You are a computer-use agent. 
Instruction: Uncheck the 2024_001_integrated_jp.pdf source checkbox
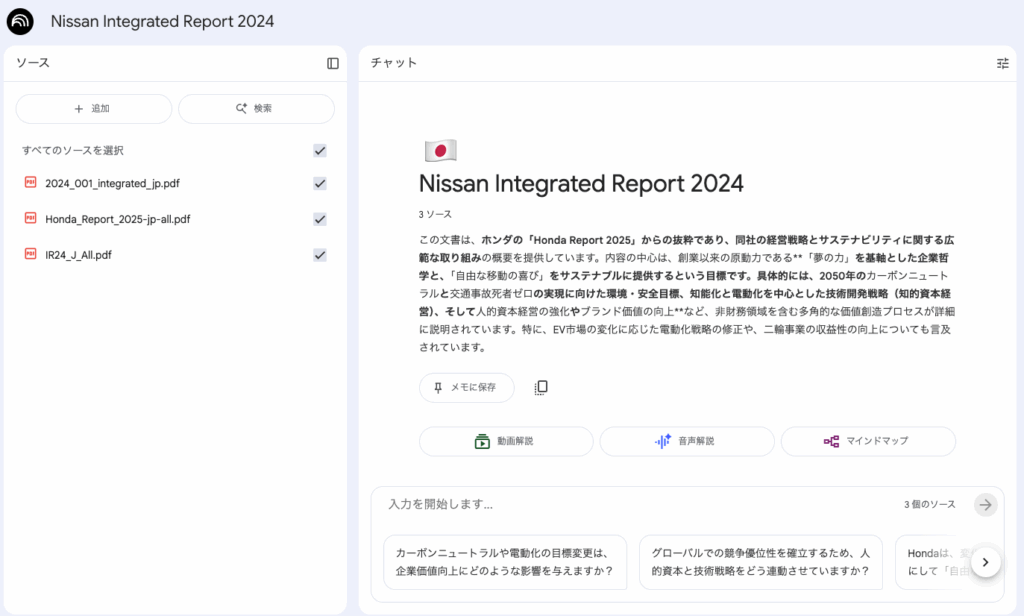(x=320, y=184)
